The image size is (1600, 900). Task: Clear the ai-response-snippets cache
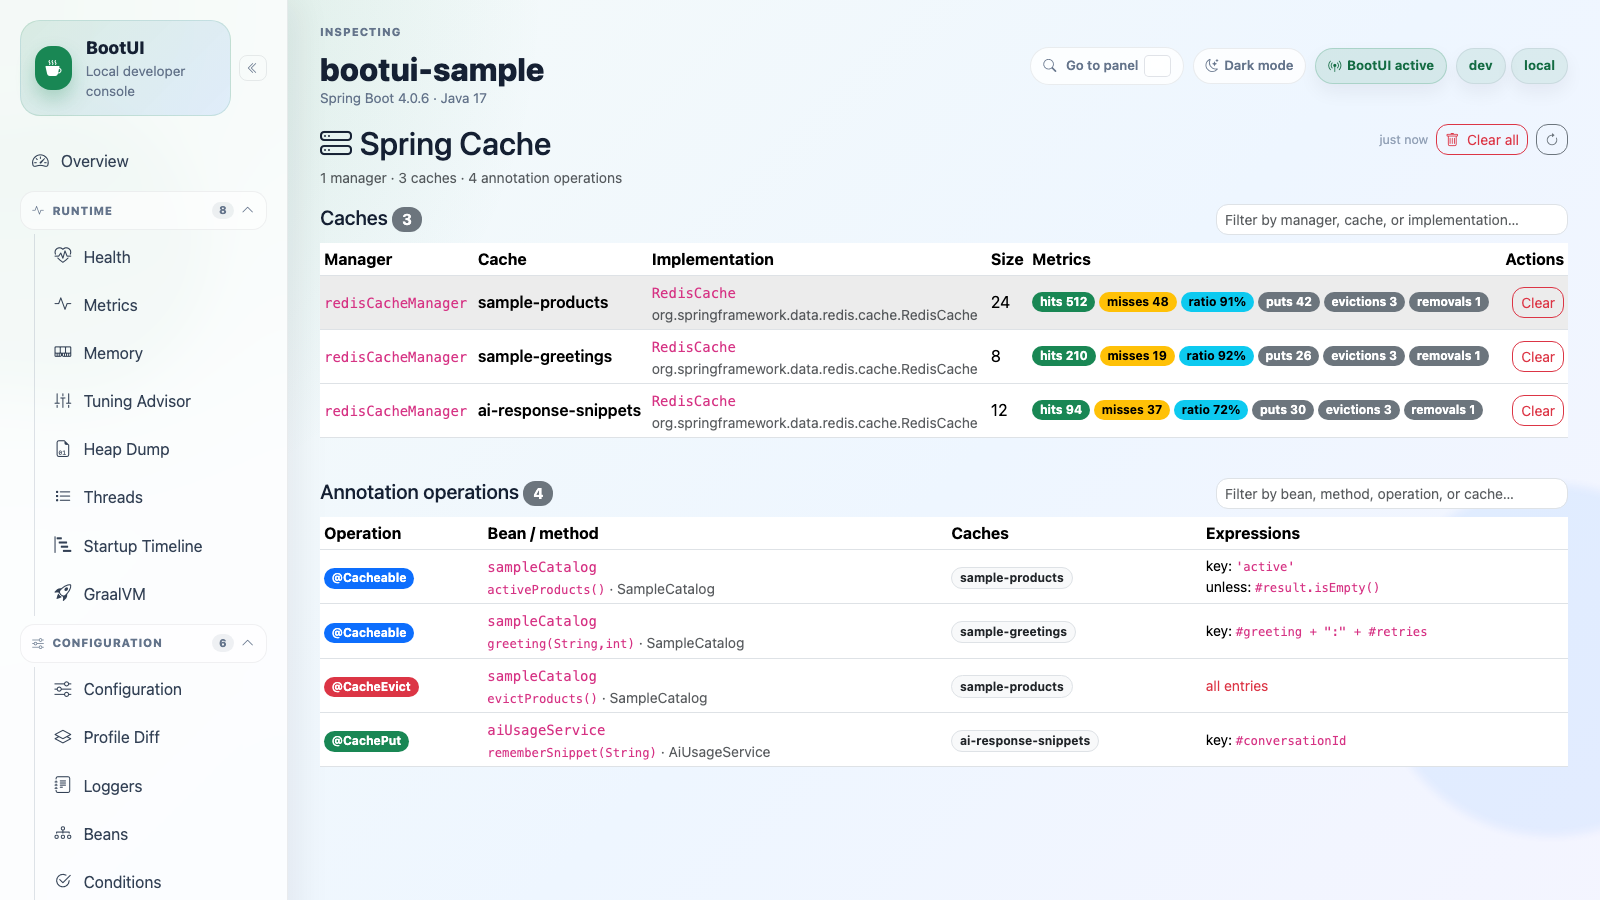[1538, 411]
